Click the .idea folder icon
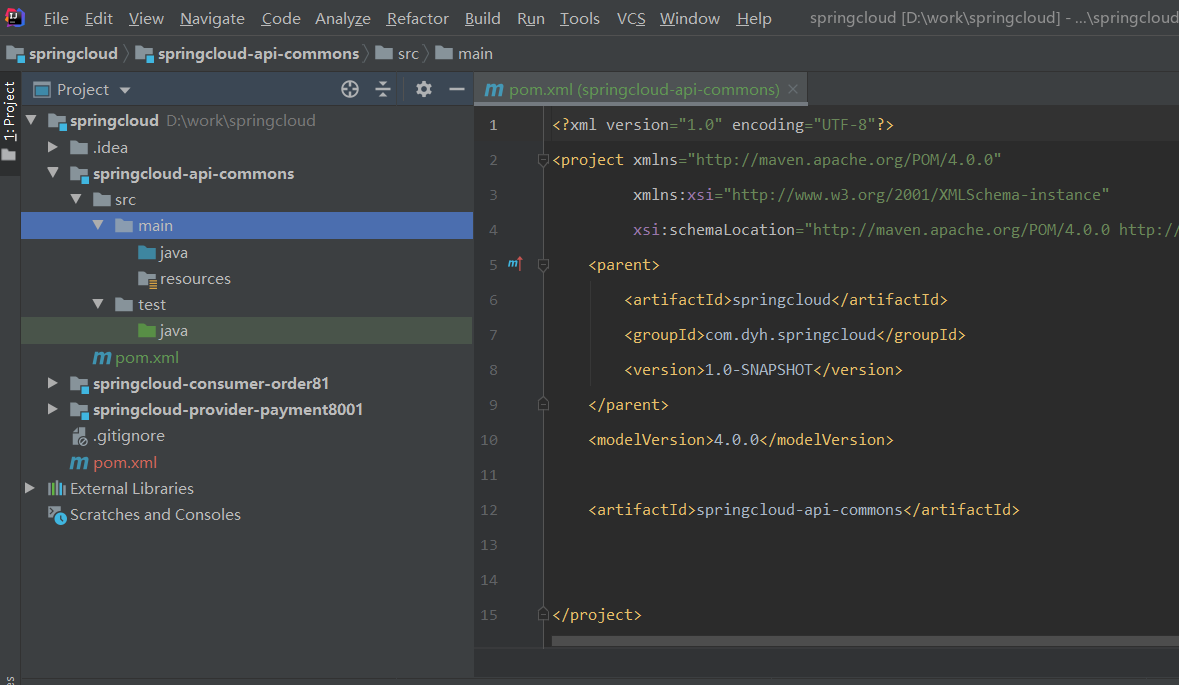The height and width of the screenshot is (685, 1179). pos(79,147)
